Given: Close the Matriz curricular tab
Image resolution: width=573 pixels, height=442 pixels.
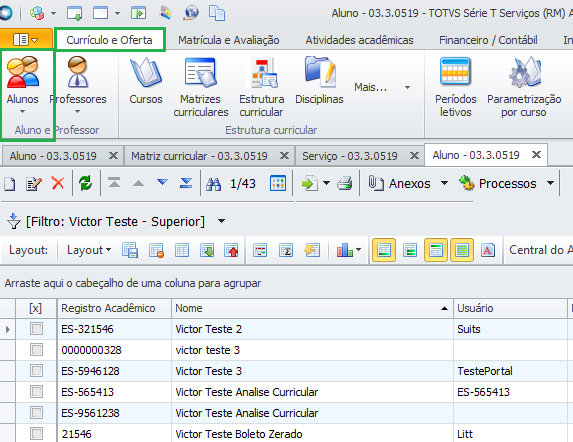Looking at the screenshot, I should pos(284,156).
